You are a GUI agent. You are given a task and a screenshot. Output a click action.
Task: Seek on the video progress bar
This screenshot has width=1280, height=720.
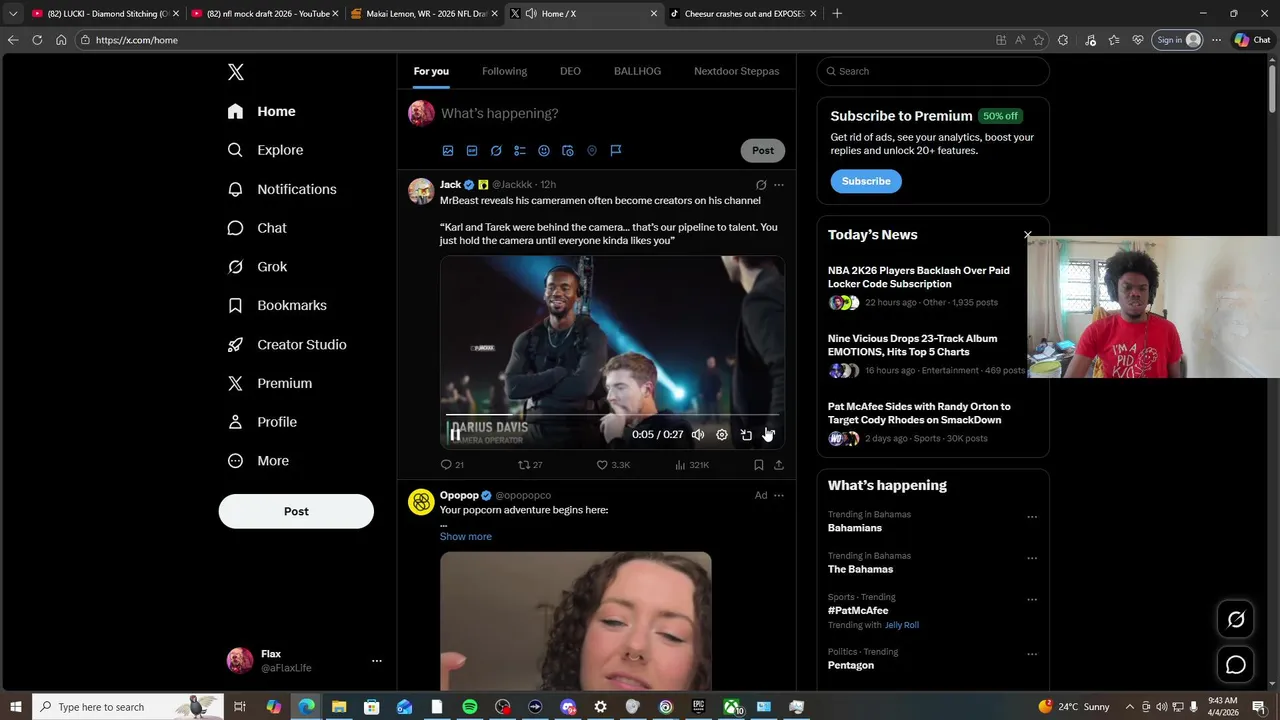[612, 414]
